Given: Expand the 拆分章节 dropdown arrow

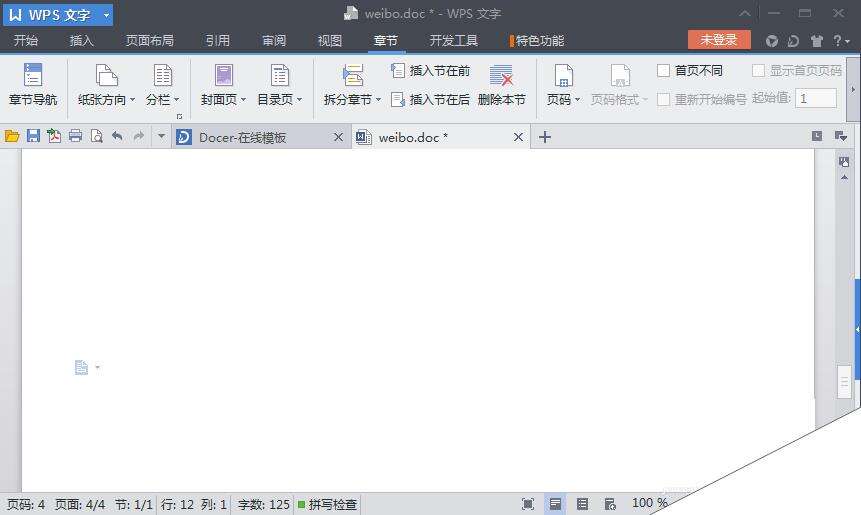Looking at the screenshot, I should point(378,99).
